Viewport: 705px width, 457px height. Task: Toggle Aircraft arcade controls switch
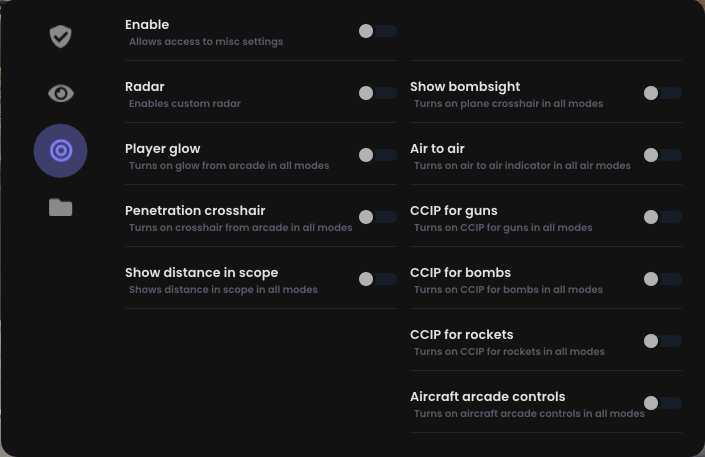click(x=662, y=404)
